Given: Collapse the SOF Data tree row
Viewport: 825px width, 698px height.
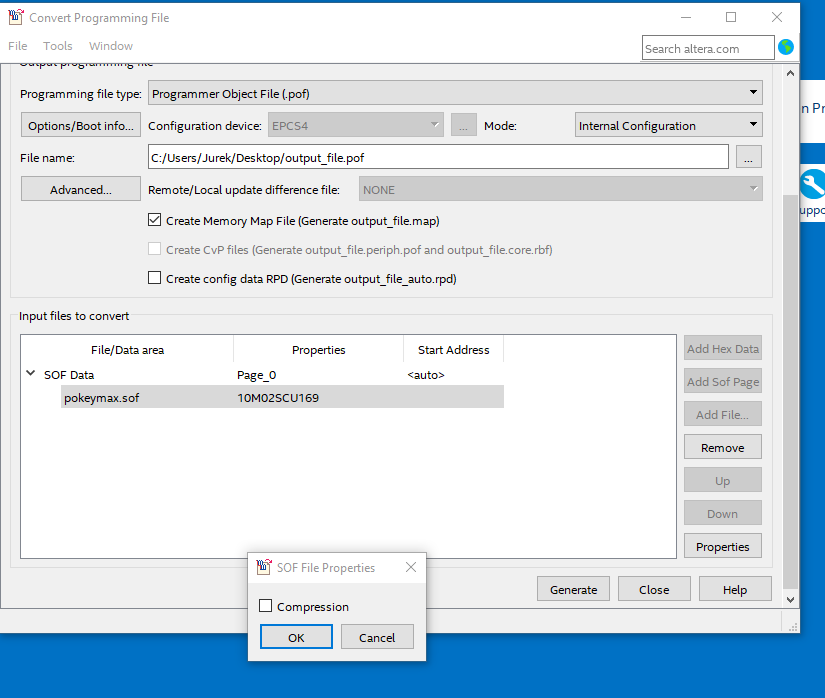Looking at the screenshot, I should [x=31, y=373].
